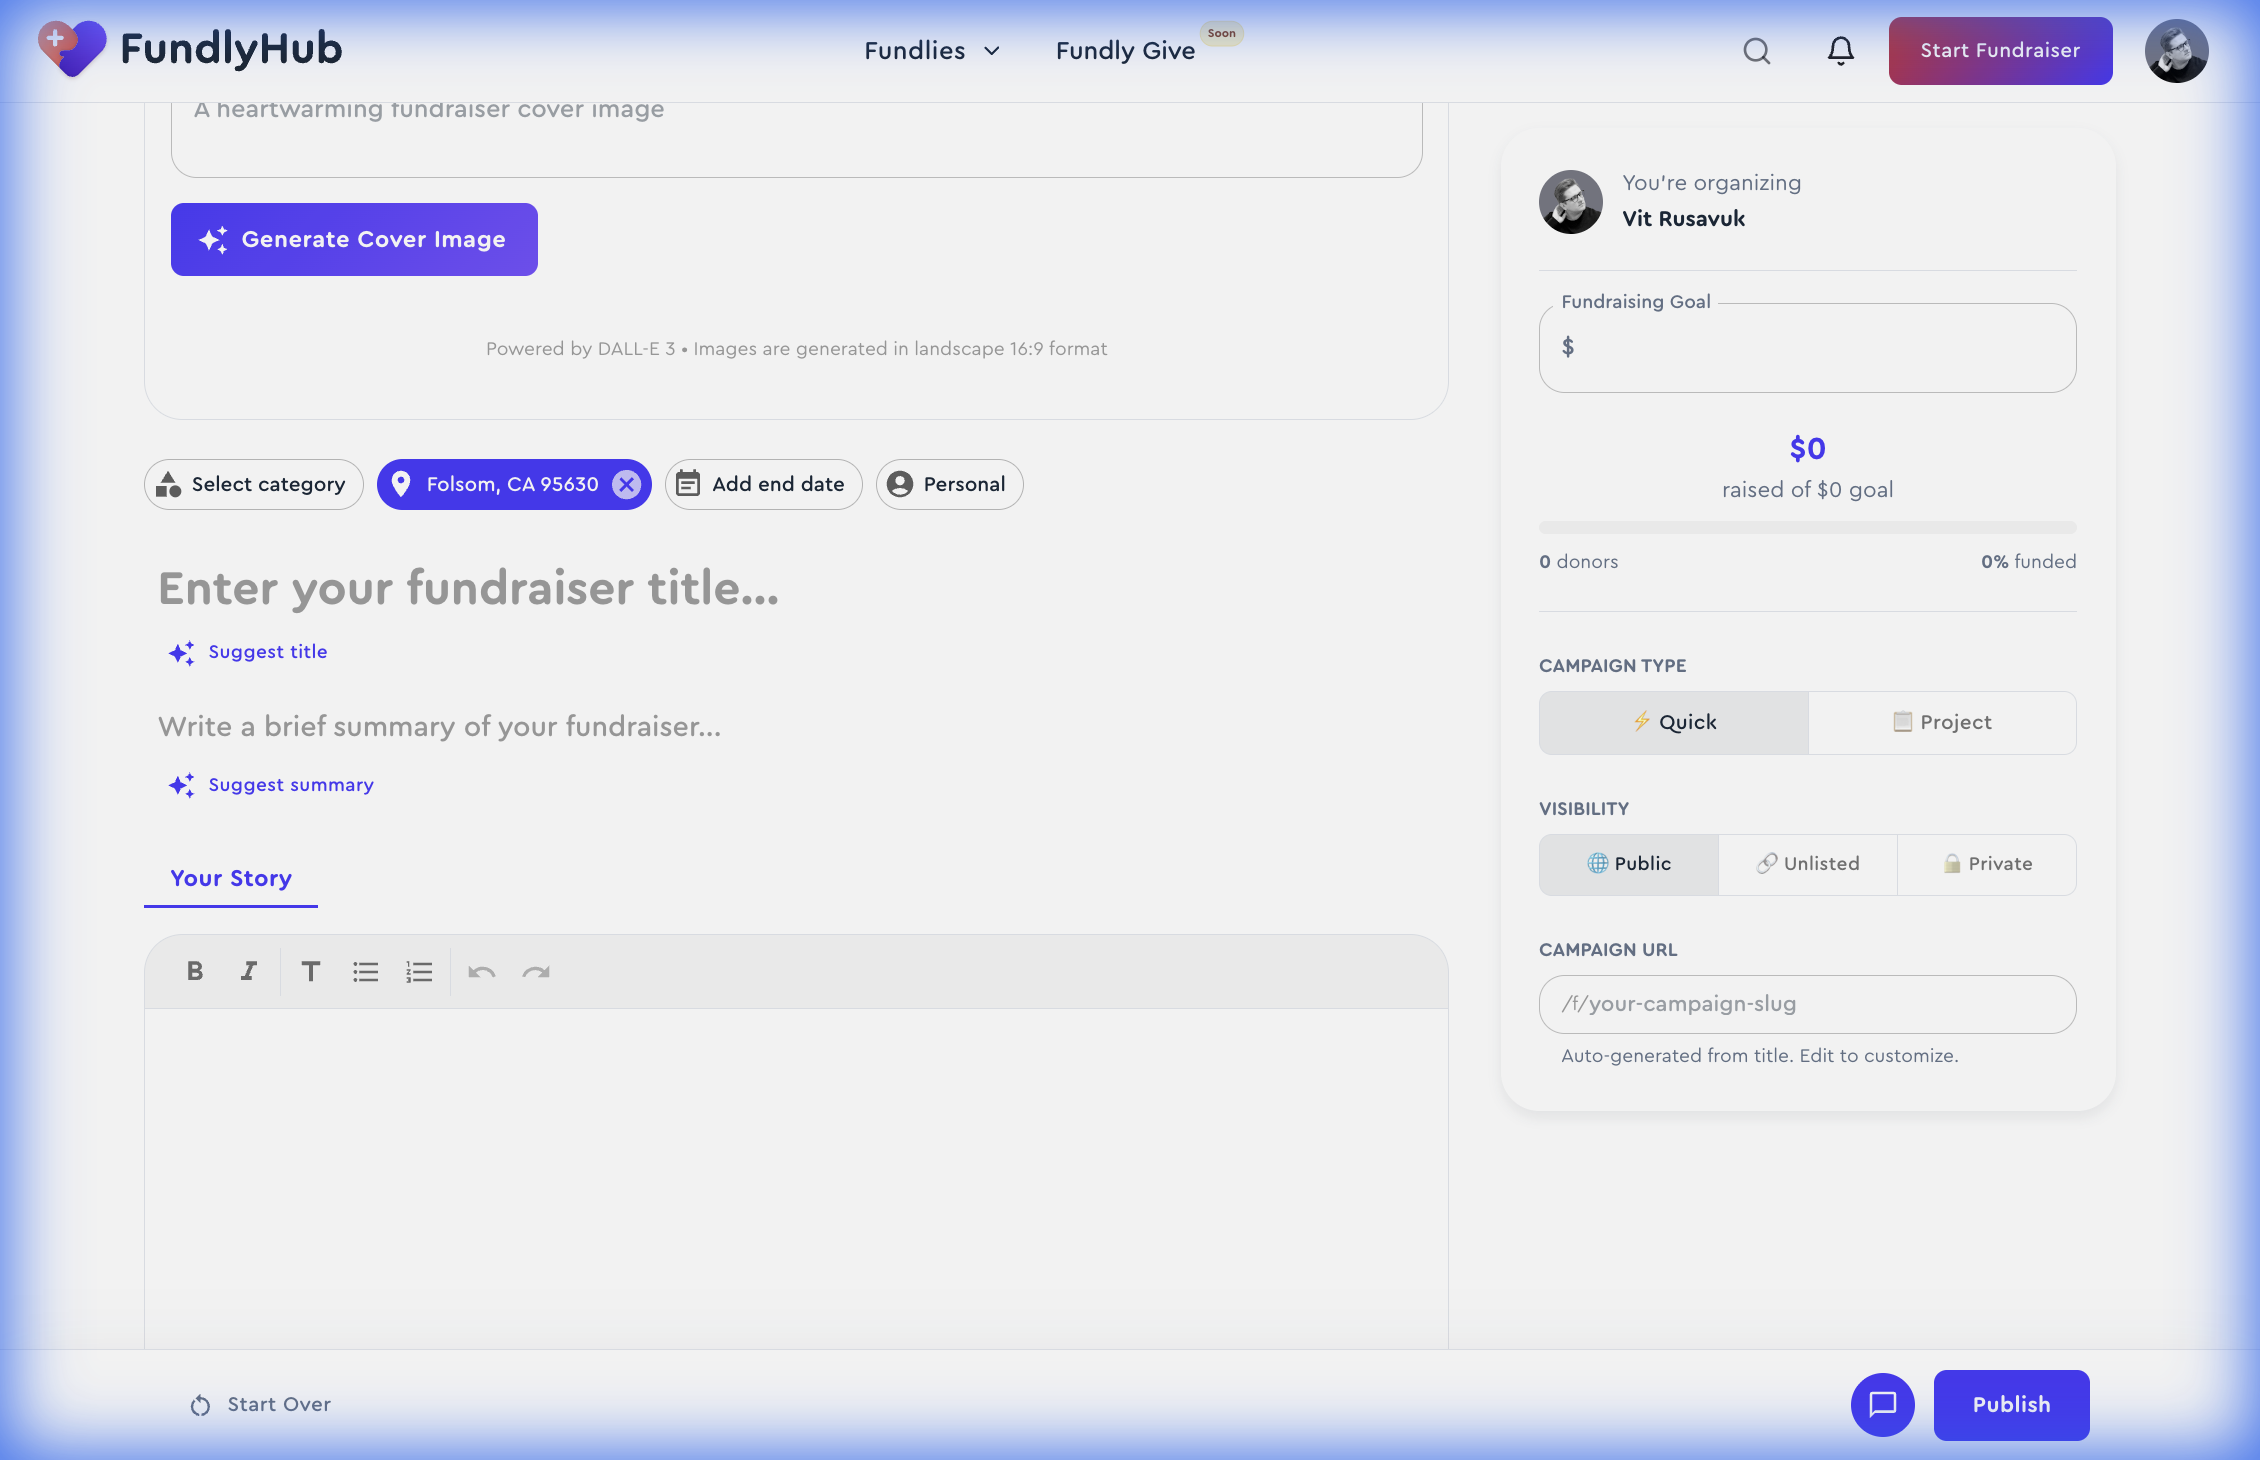The width and height of the screenshot is (2260, 1460).
Task: Open the chat bubble button
Action: click(1882, 1404)
